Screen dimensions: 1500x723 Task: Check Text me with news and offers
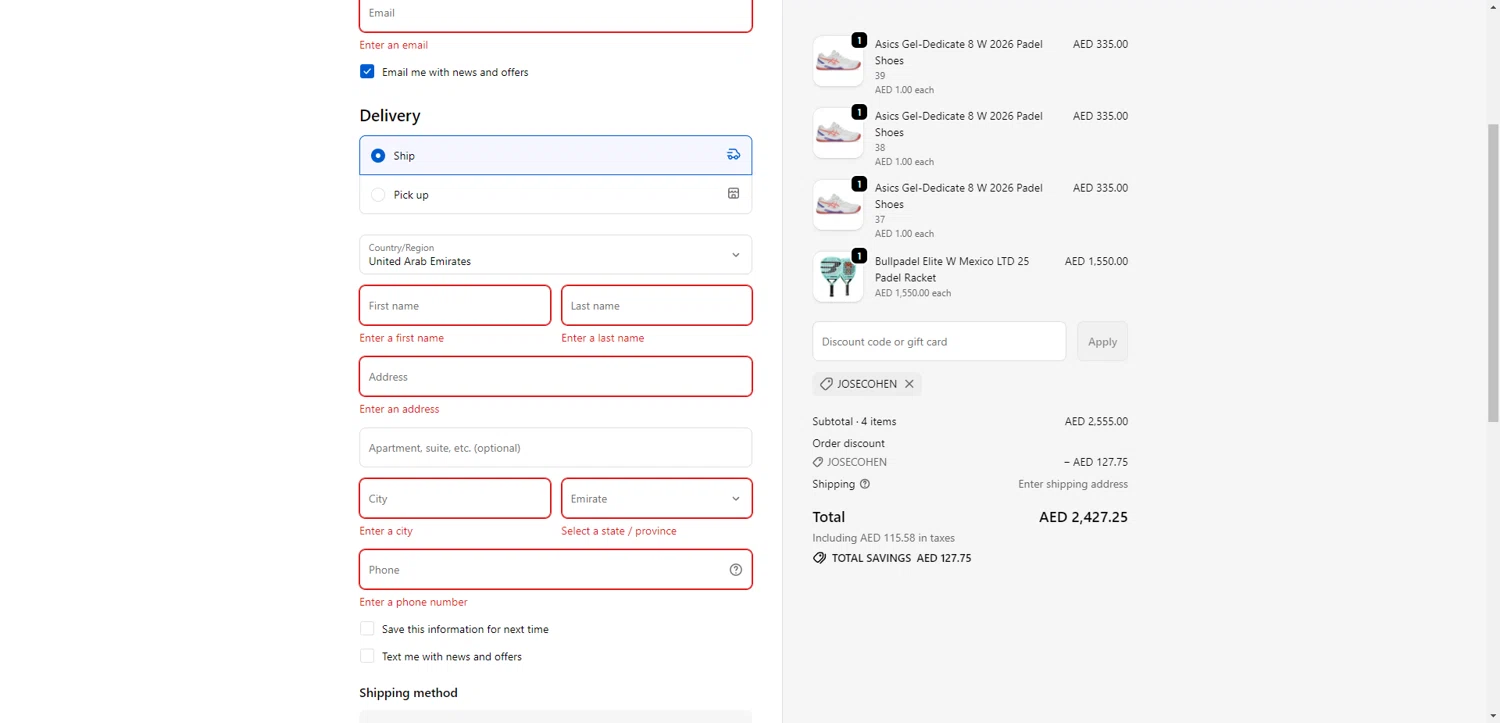coord(367,656)
